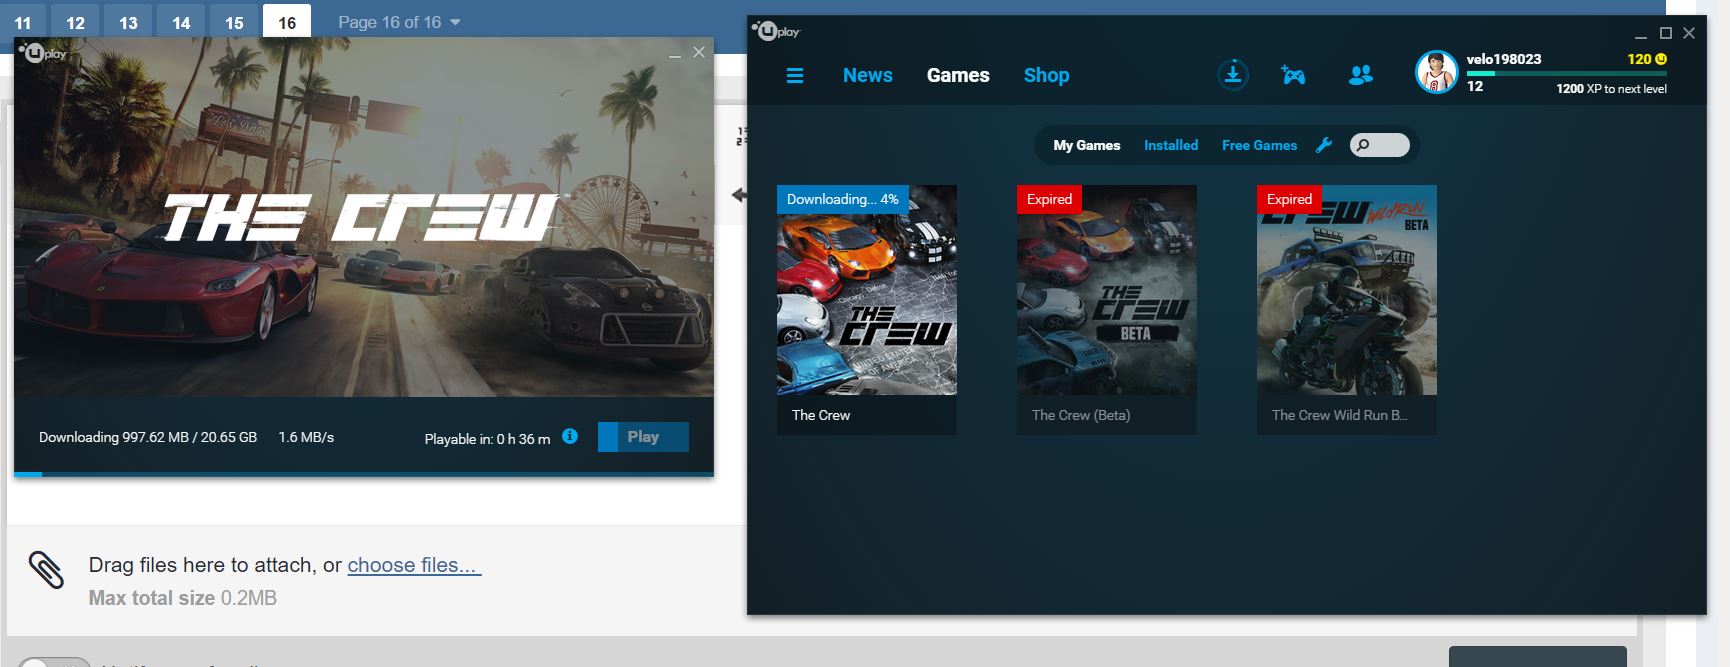The height and width of the screenshot is (667, 1730).
Task: Click the game controller add icon
Action: click(1293, 75)
